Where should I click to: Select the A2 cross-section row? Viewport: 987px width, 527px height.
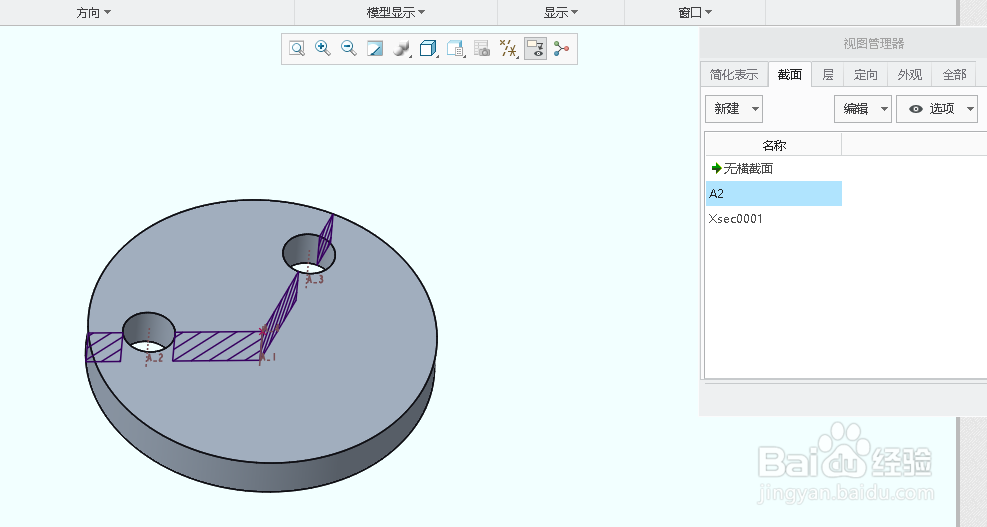click(x=774, y=193)
